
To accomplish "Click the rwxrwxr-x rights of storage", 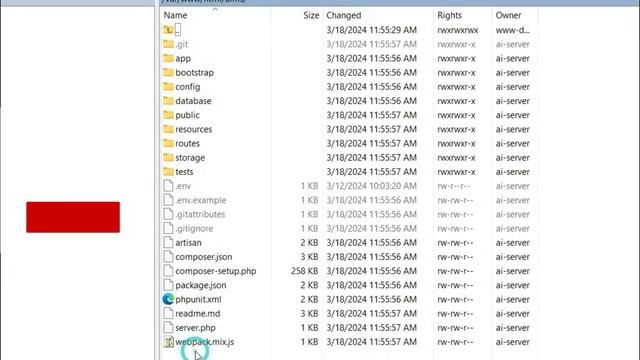I will tap(456, 158).
